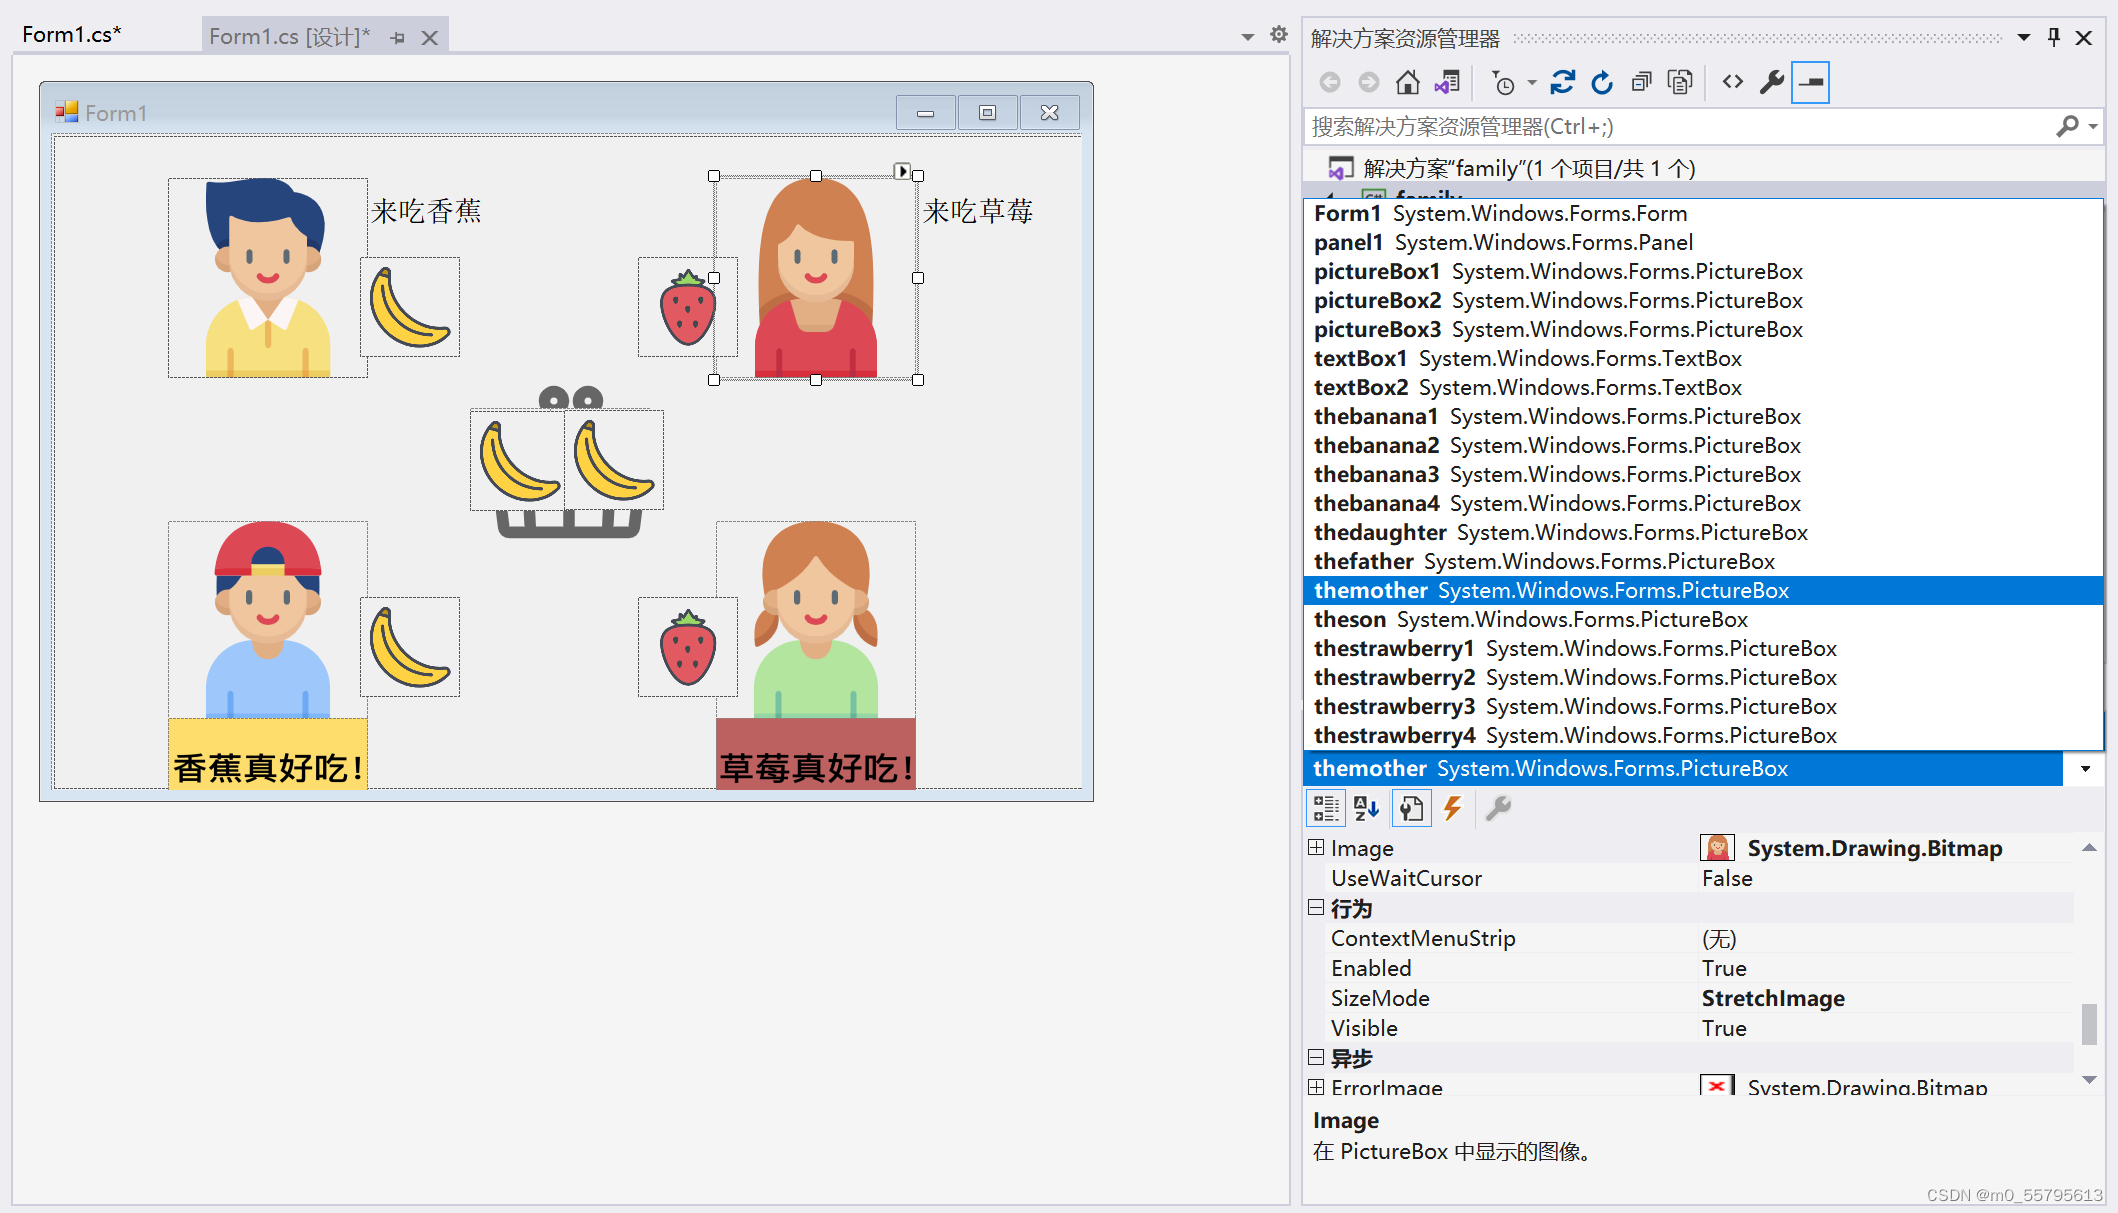Collapse the 行为 property category
Screen dimensions: 2118x1213
1316,908
